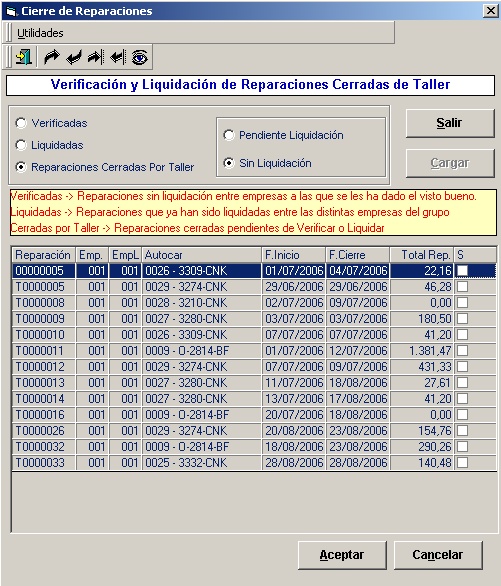Check the box for repair 00000005
The image size is (501, 586).
463,270
